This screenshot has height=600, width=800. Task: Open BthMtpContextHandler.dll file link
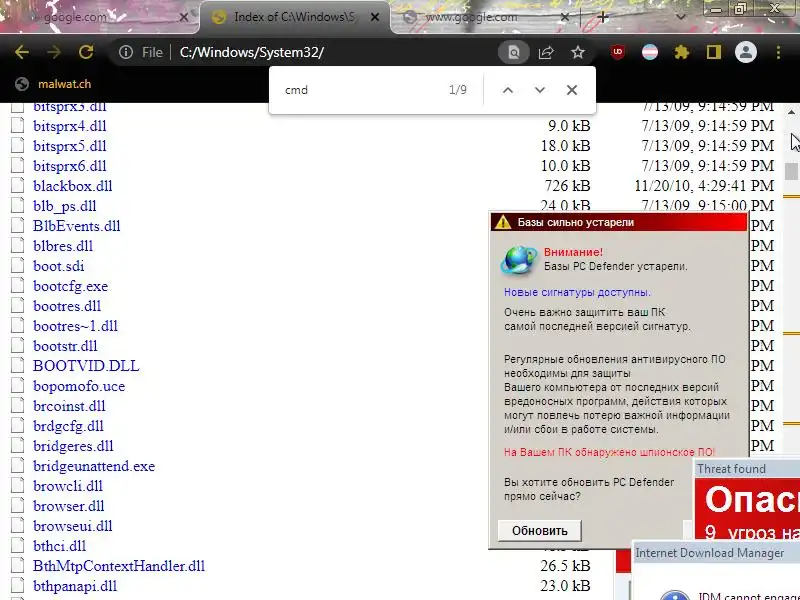(x=119, y=566)
